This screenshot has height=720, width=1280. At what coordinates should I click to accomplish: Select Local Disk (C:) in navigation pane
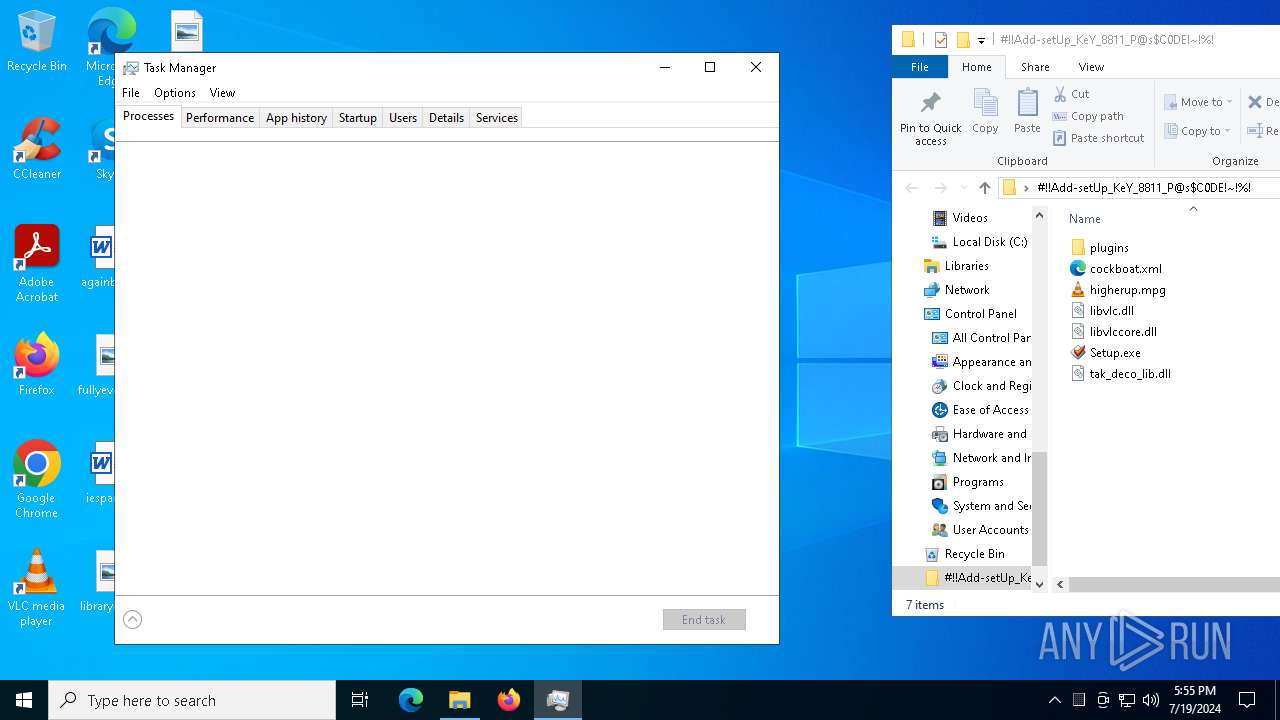(980, 242)
